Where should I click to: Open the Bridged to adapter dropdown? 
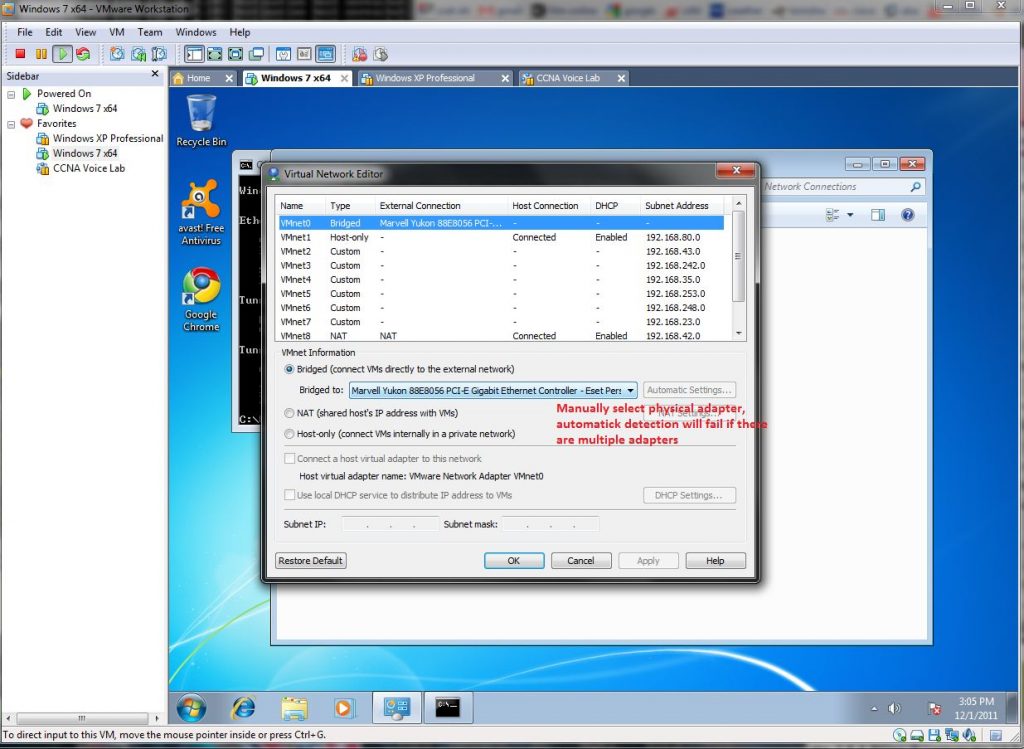pos(493,390)
